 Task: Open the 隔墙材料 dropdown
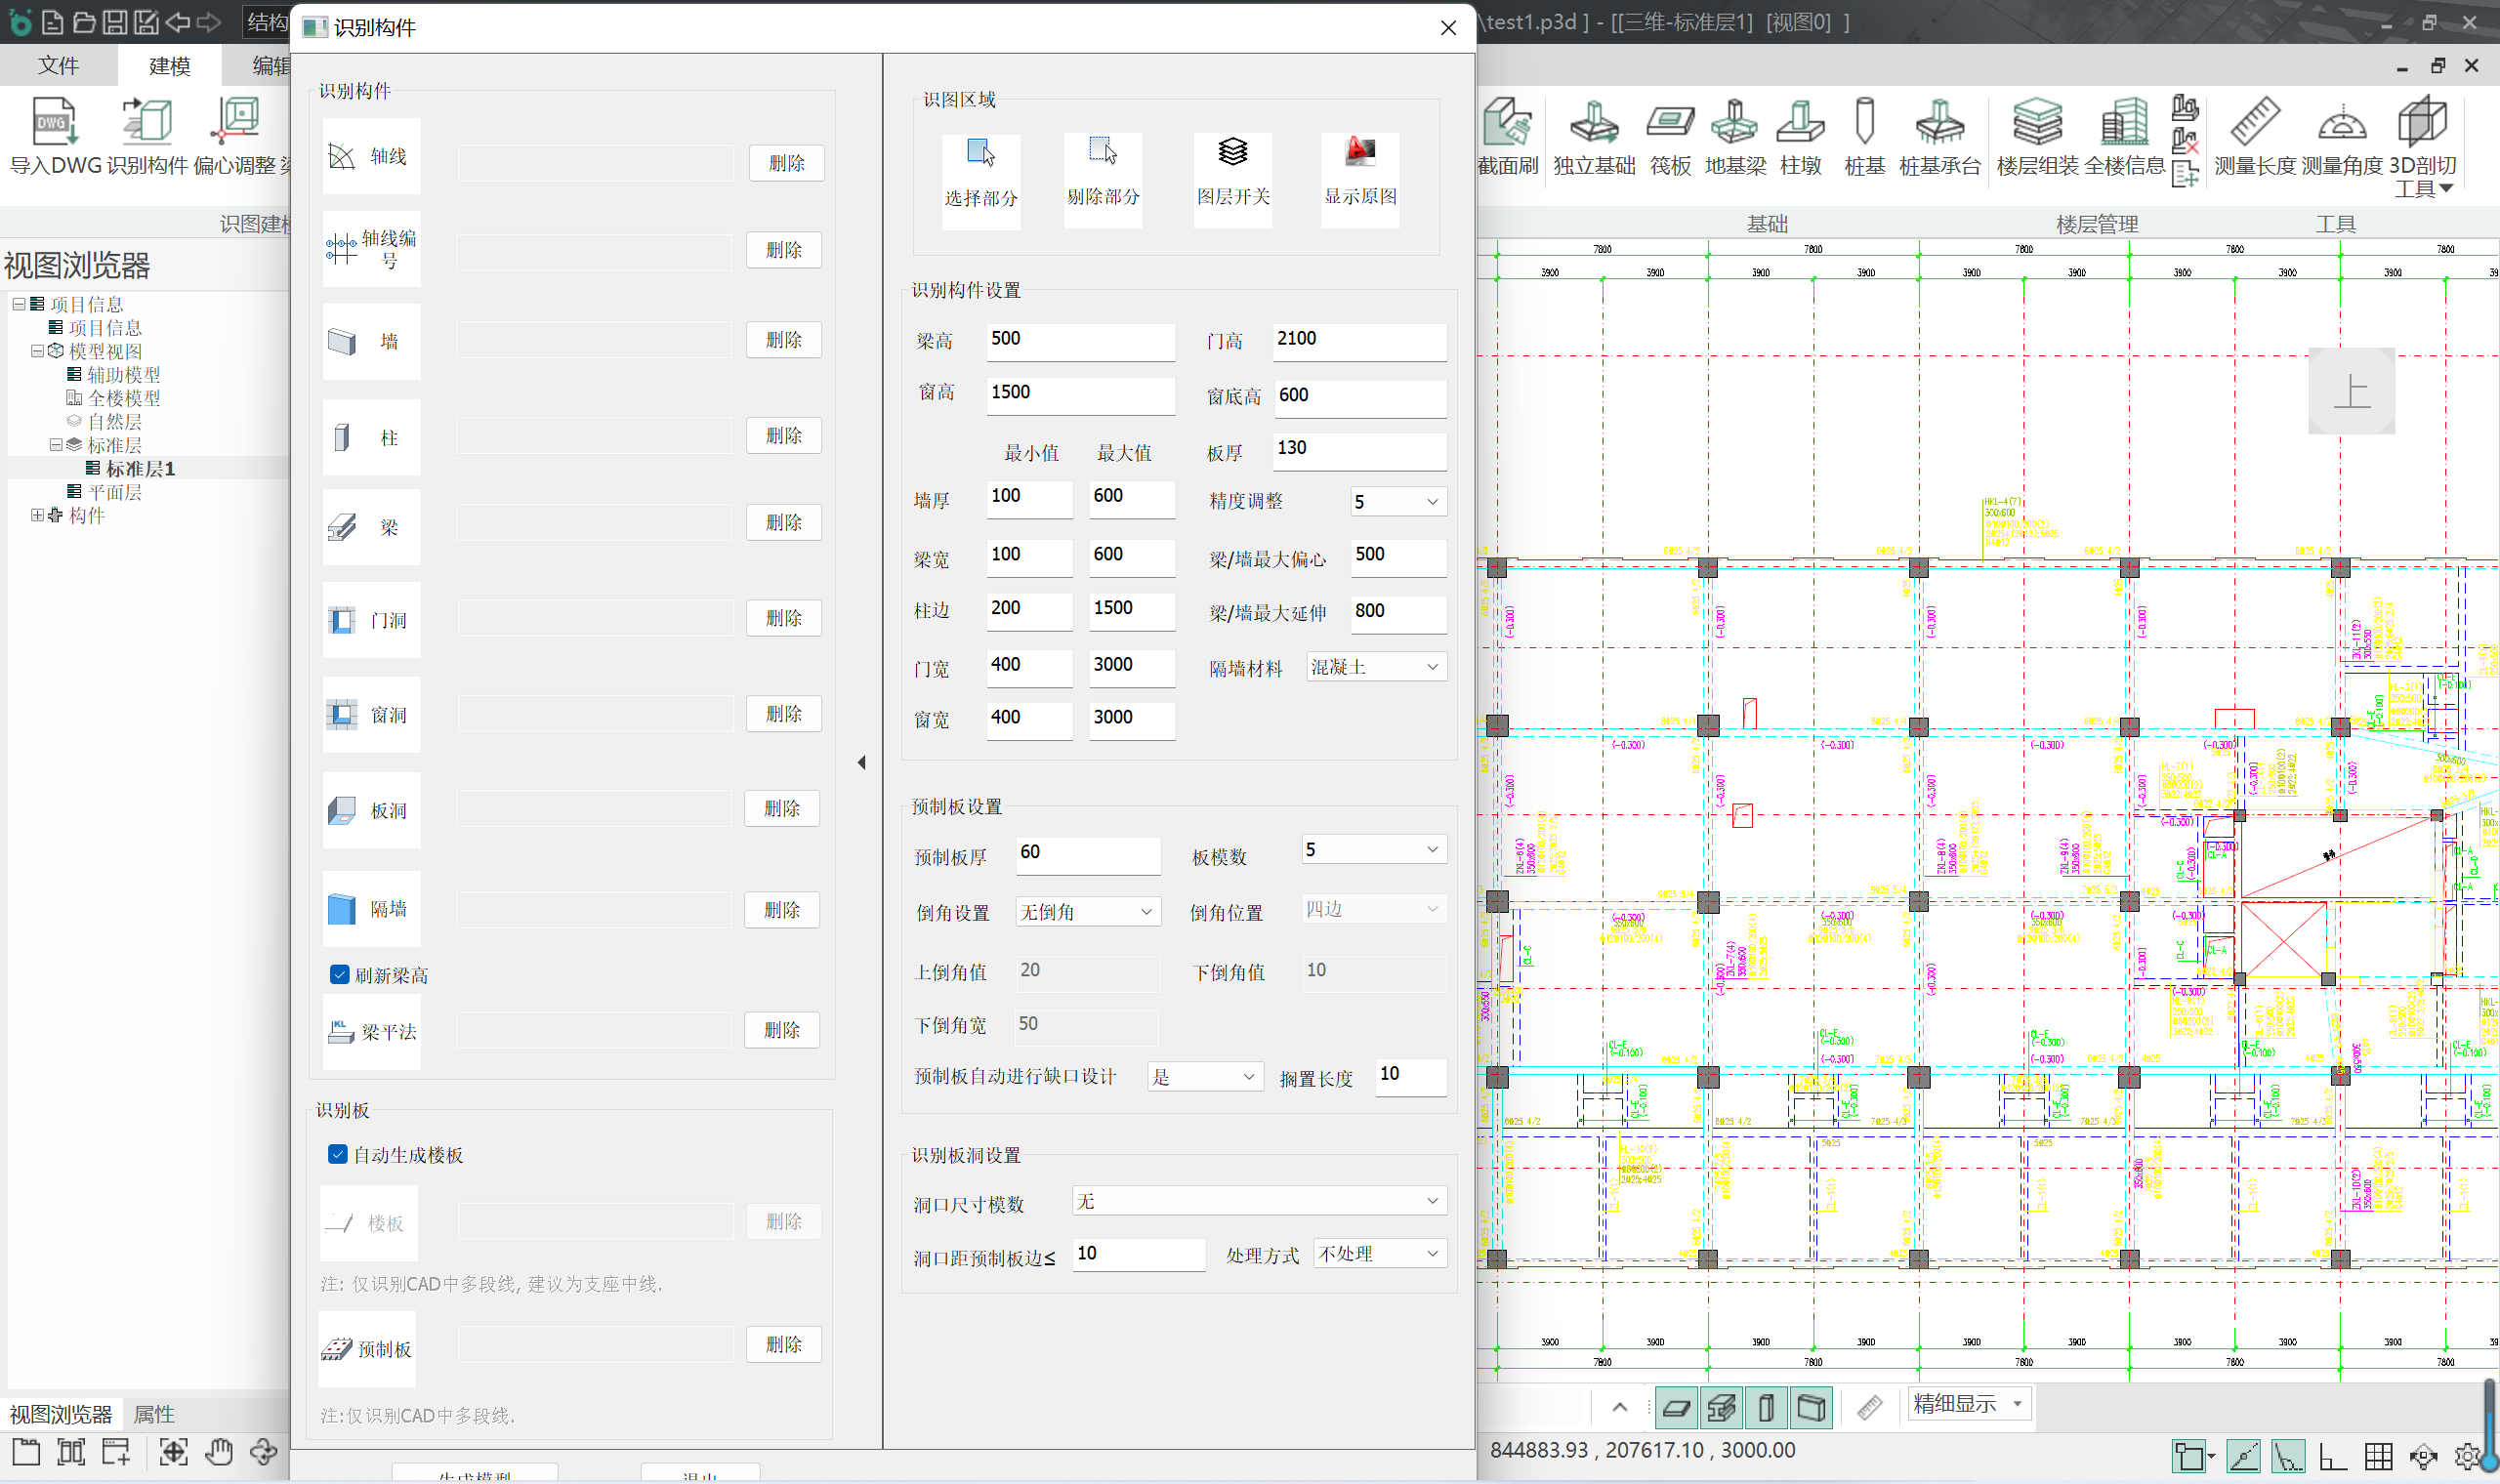(1376, 667)
